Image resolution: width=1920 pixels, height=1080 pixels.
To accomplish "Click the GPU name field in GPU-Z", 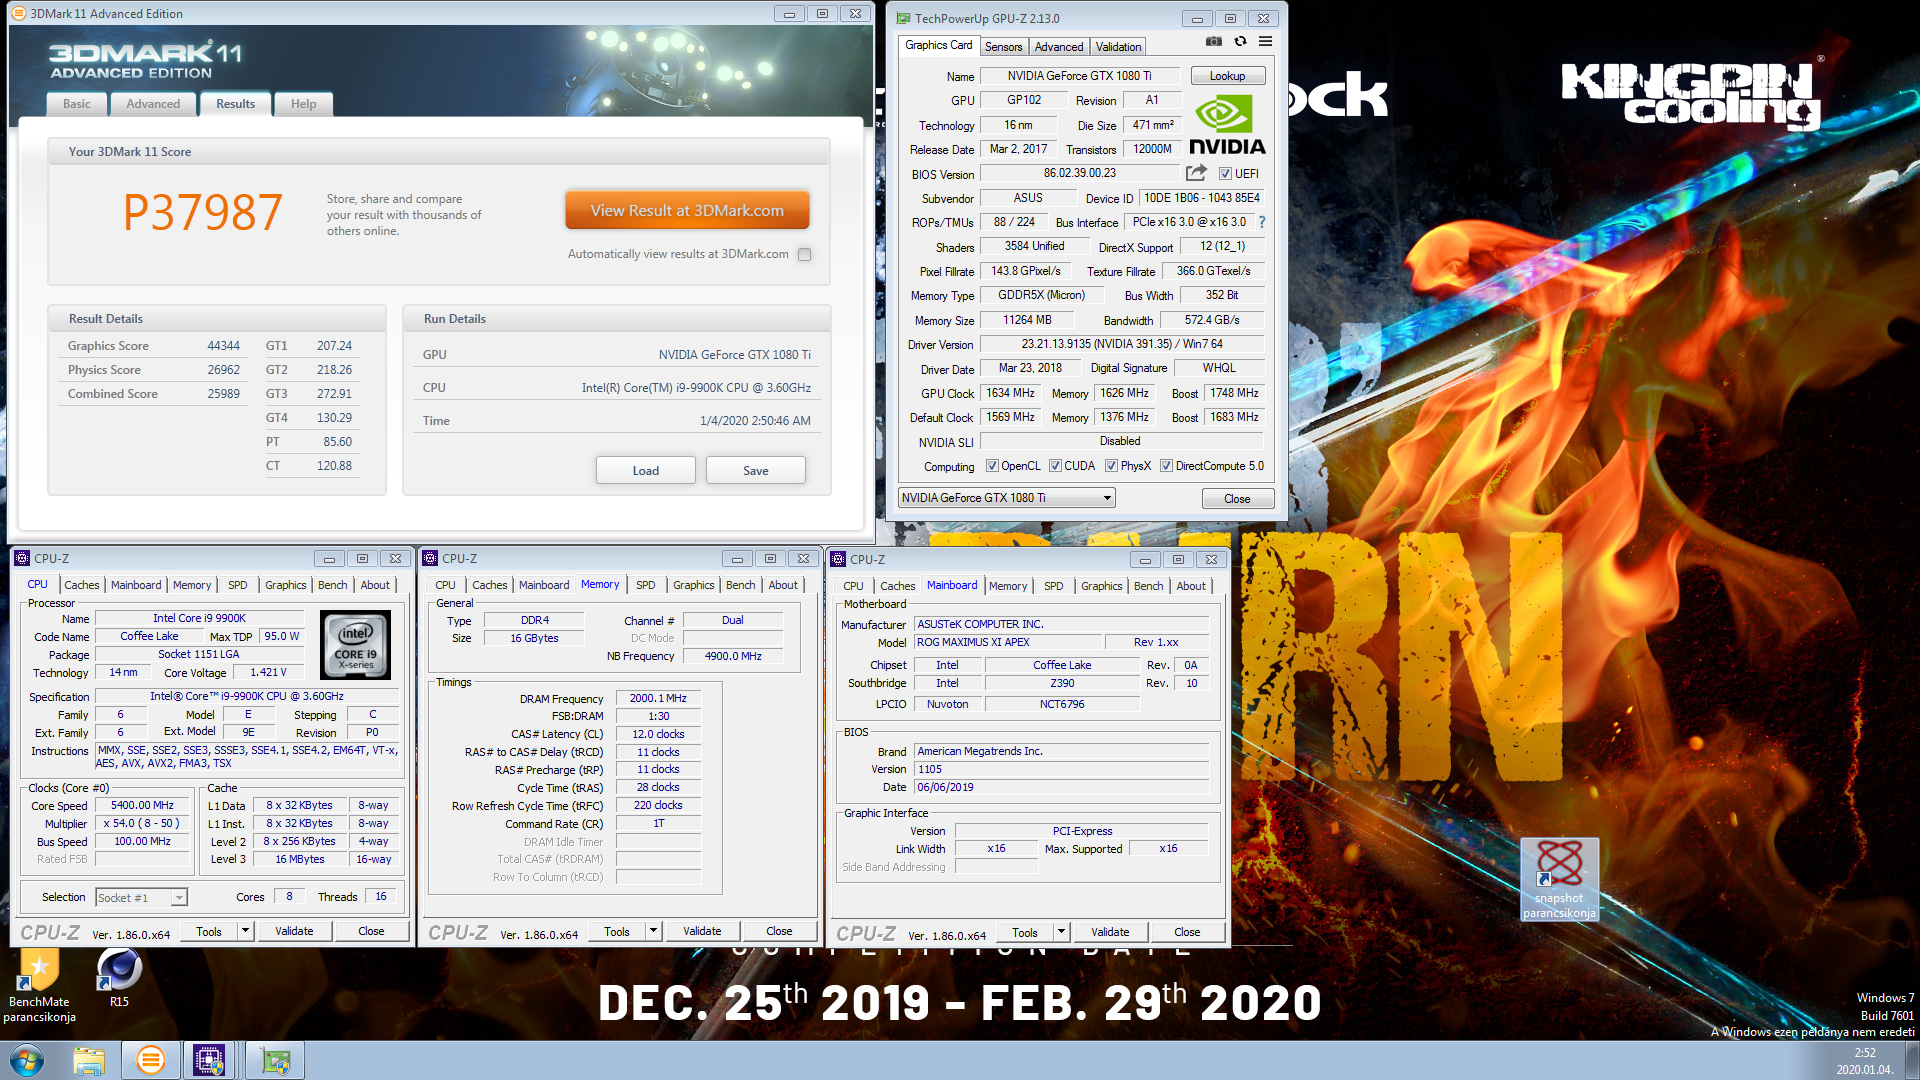I will (x=1079, y=76).
